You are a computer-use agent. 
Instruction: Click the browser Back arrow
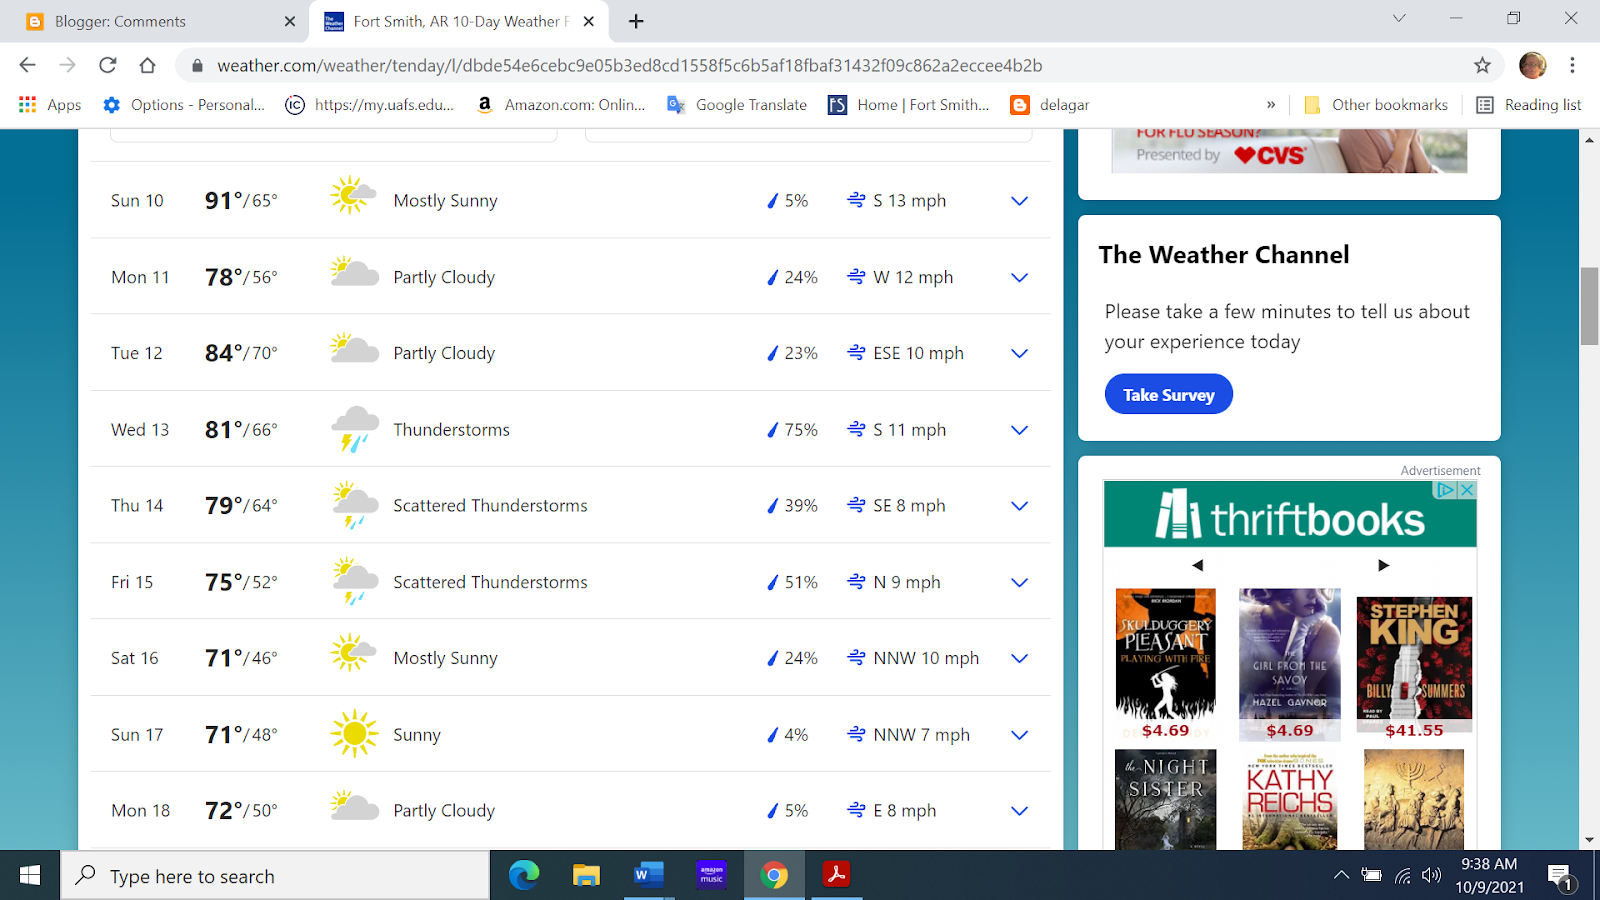(27, 65)
